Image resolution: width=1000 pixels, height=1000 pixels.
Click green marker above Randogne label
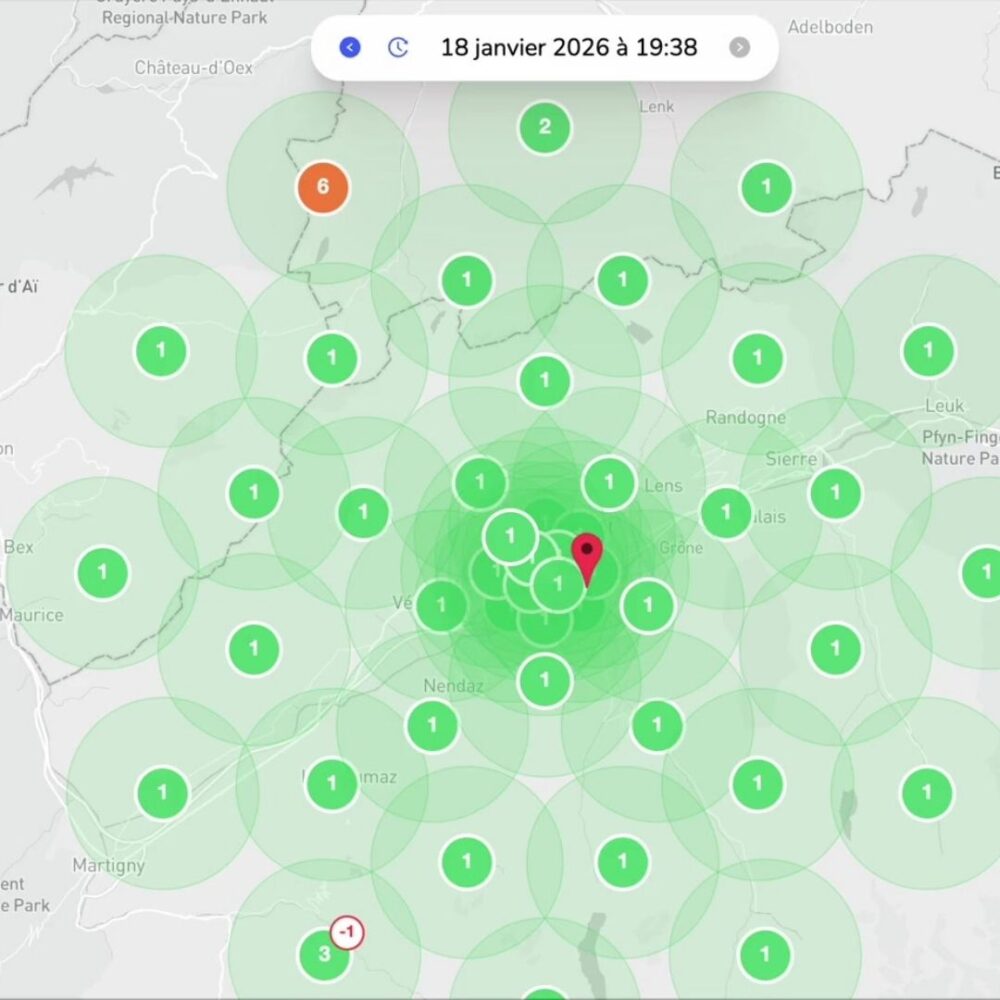click(757, 358)
